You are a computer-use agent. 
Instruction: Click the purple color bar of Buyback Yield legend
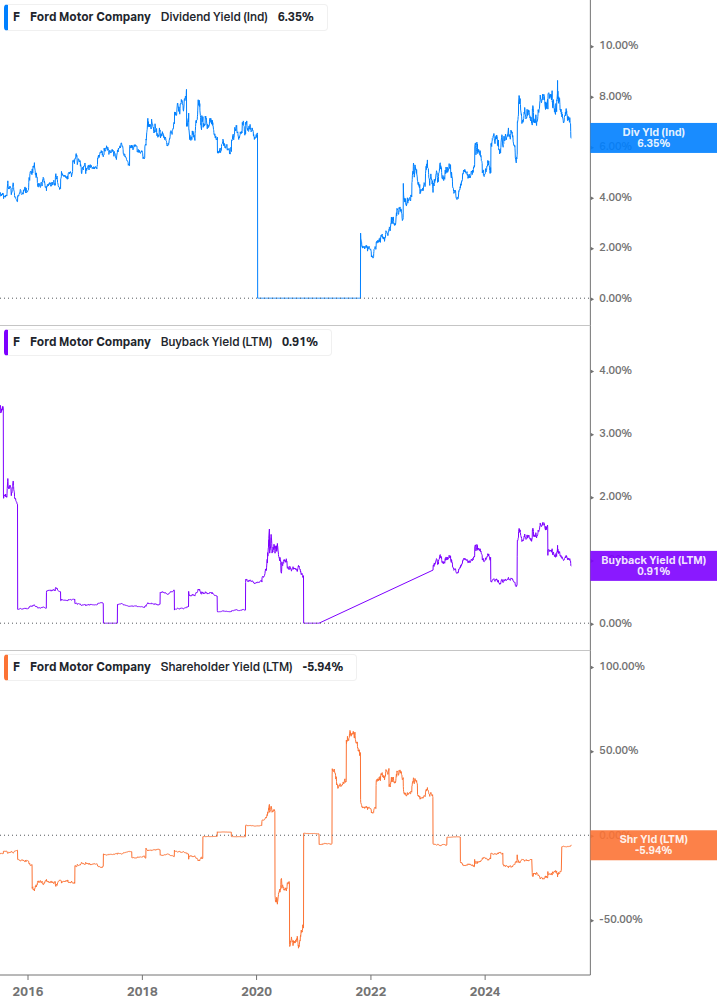[6, 342]
